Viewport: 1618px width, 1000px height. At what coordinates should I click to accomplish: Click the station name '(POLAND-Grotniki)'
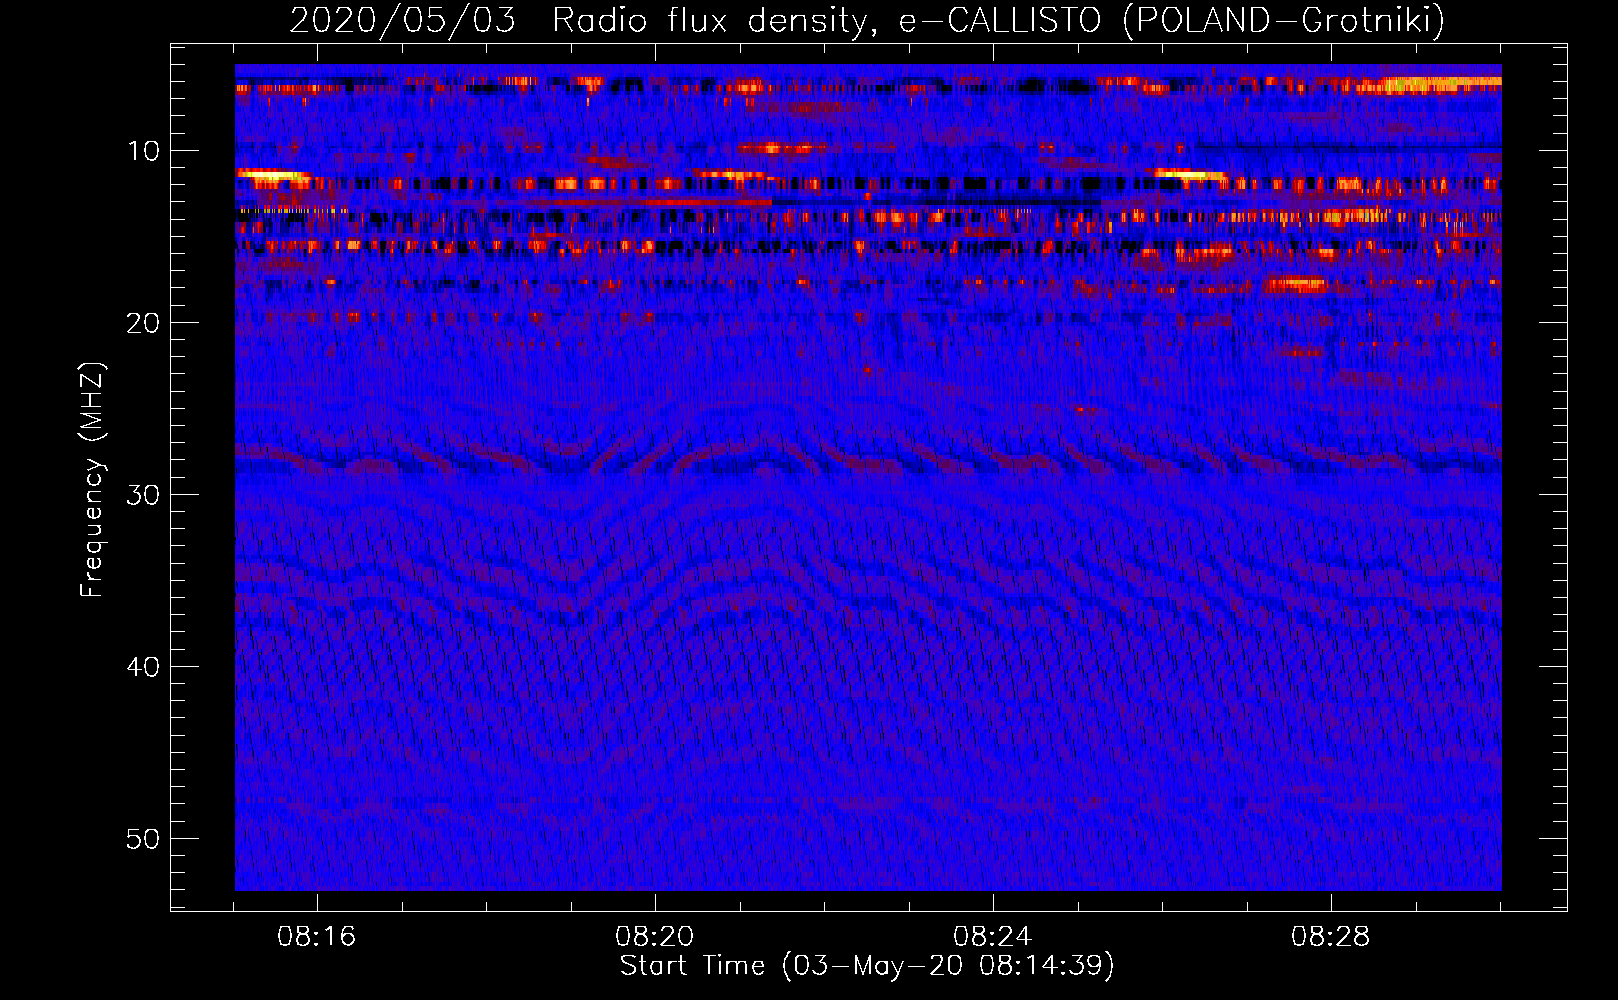click(1284, 21)
